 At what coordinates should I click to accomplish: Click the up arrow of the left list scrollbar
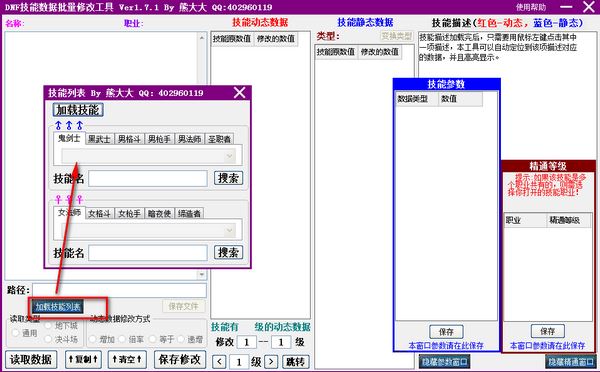point(202,37)
